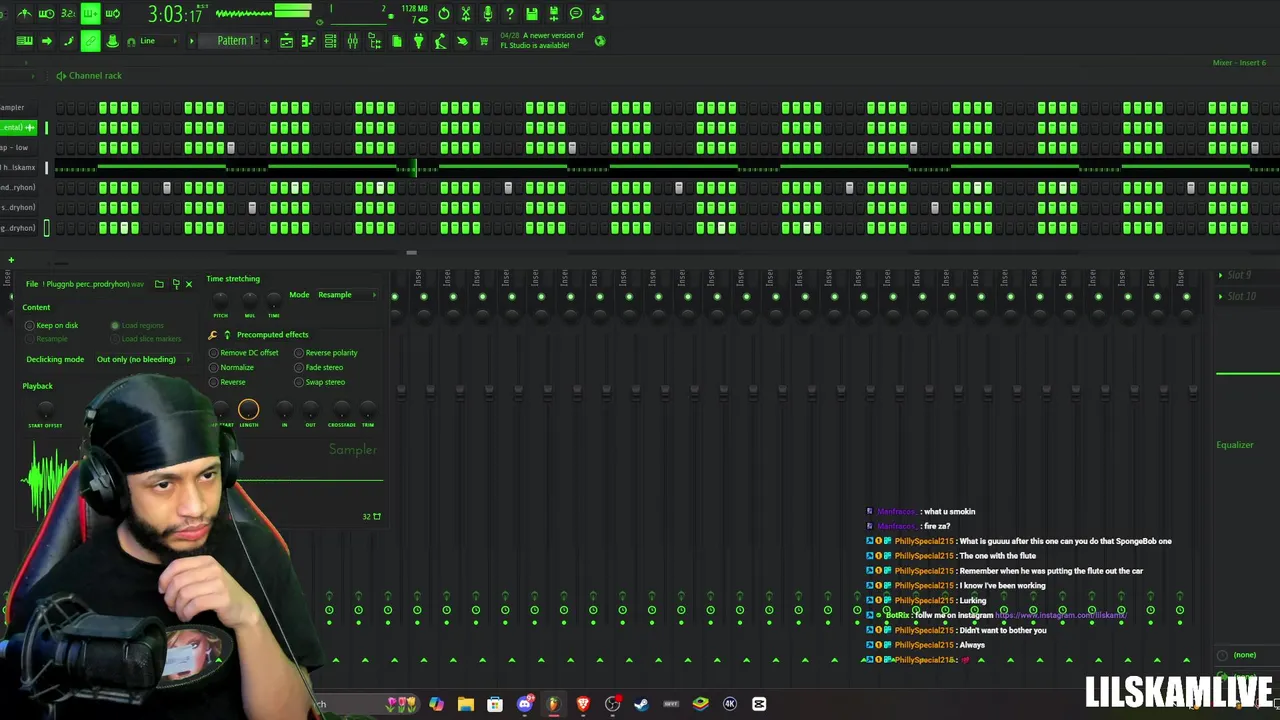Open the Mixer view icon
This screenshot has width=1280, height=720.
(x=352, y=41)
